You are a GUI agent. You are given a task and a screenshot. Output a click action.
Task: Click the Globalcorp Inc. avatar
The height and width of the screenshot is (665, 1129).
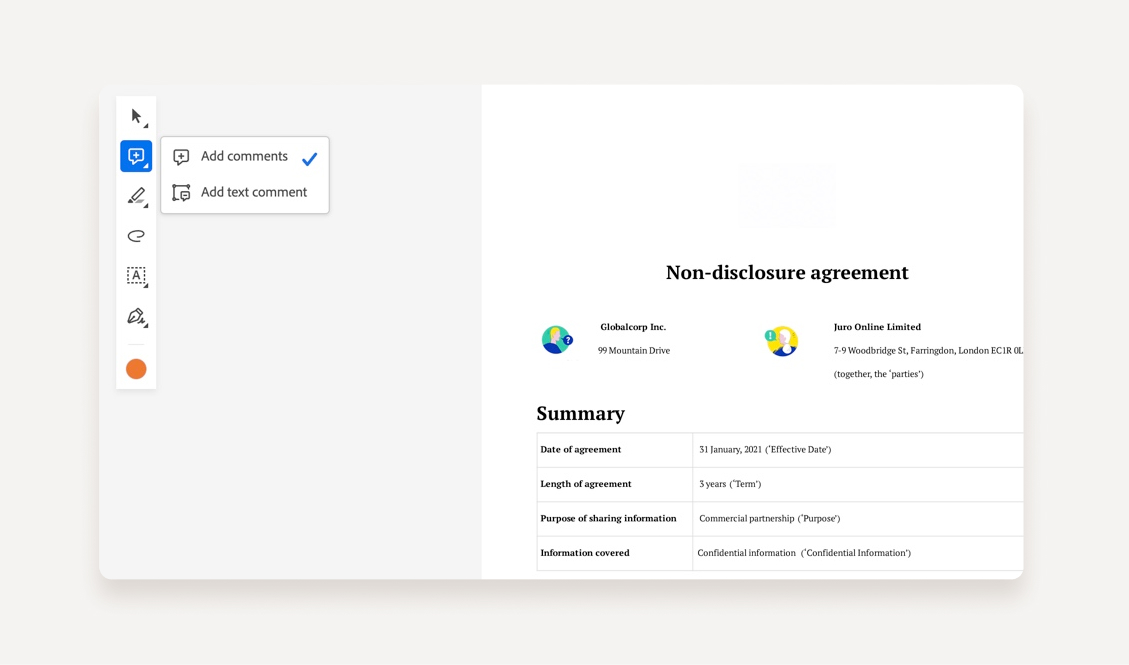(x=557, y=340)
